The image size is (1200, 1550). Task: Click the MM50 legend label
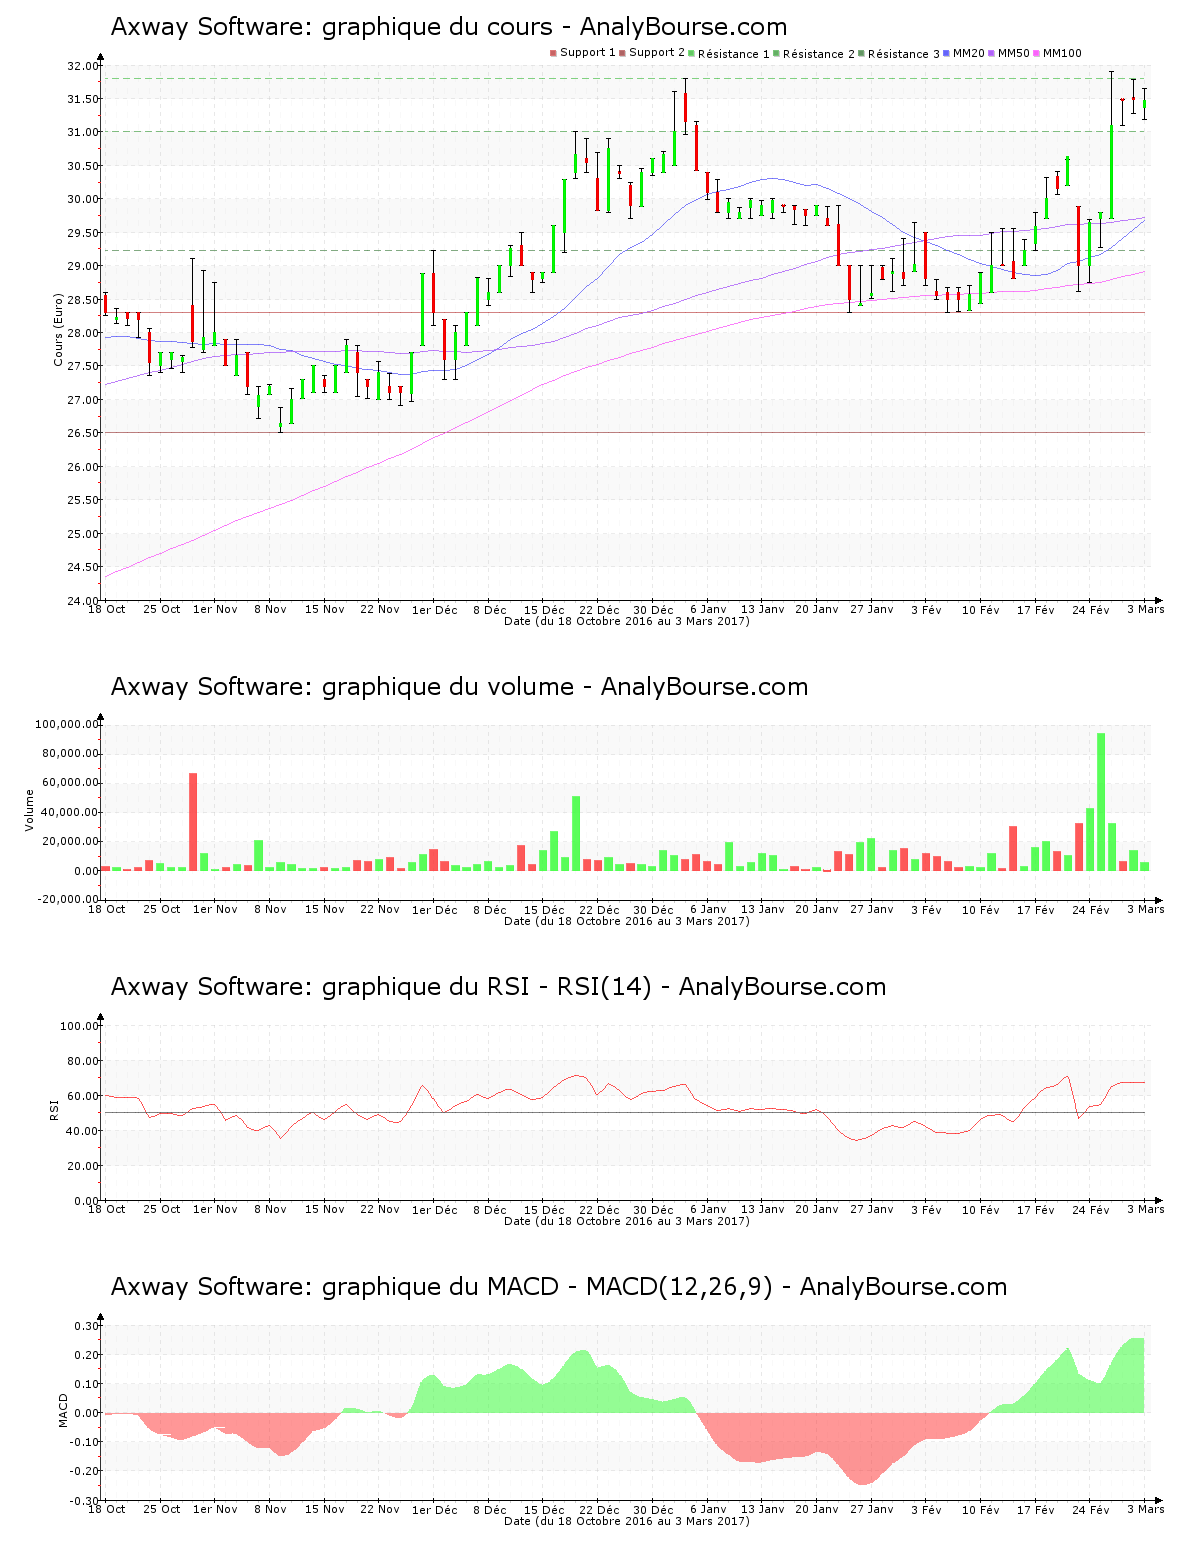[1013, 53]
